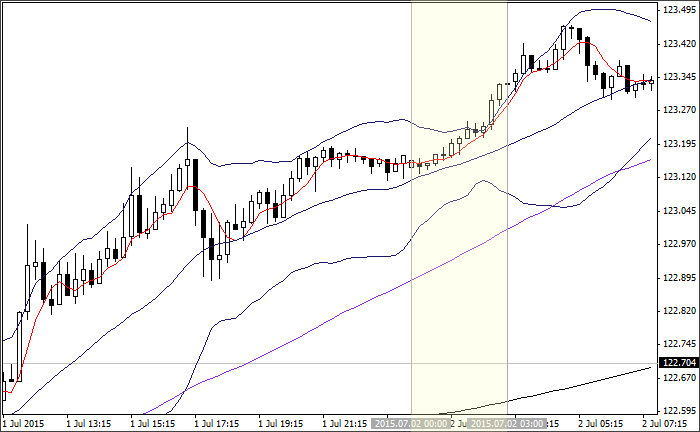
Task: Click the 1 Jul 15:15 time label
Action: click(153, 423)
